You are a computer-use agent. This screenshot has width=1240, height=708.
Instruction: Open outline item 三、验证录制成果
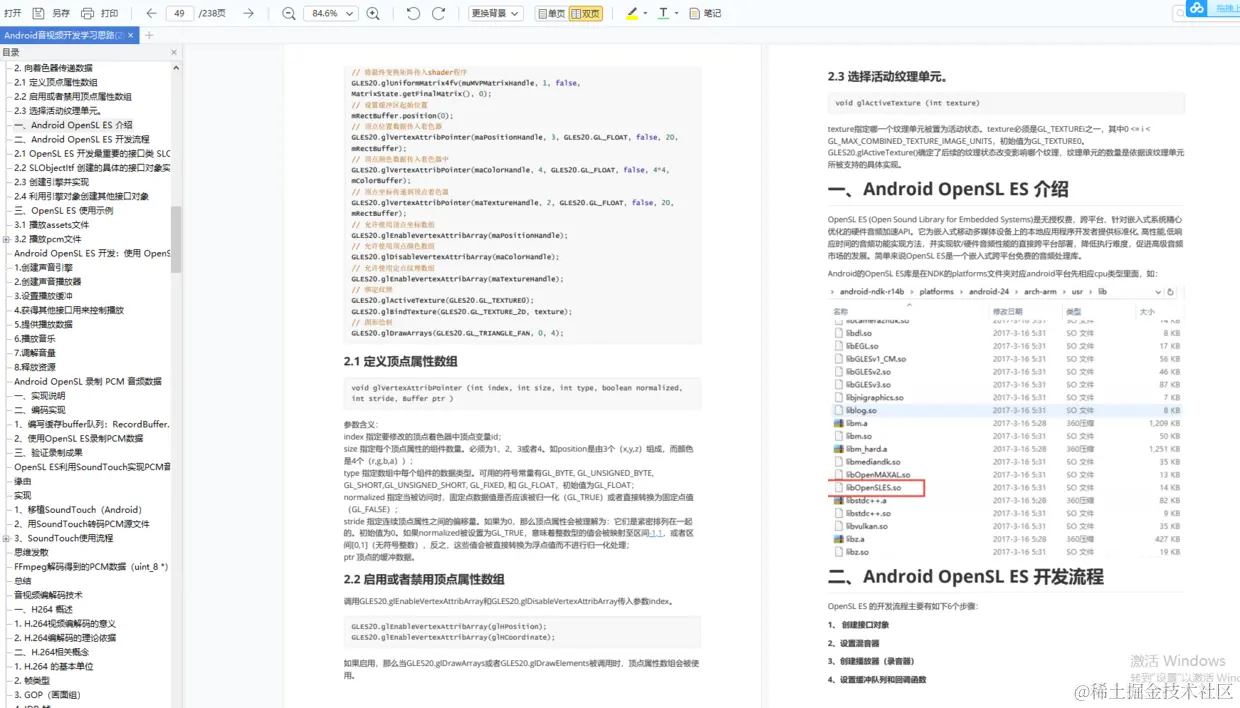(48, 453)
